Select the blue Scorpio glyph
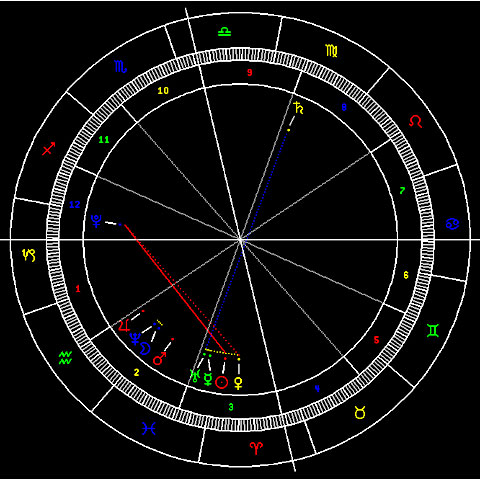The image size is (480, 480). click(x=121, y=66)
